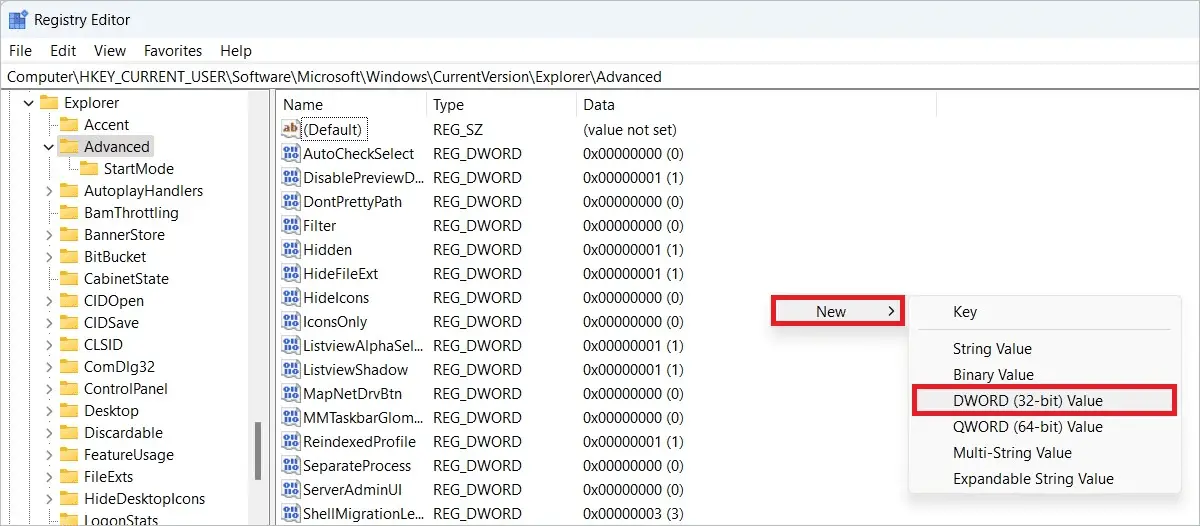The width and height of the screenshot is (1200, 526).
Task: Click the registry path address bar
Action: 600,76
